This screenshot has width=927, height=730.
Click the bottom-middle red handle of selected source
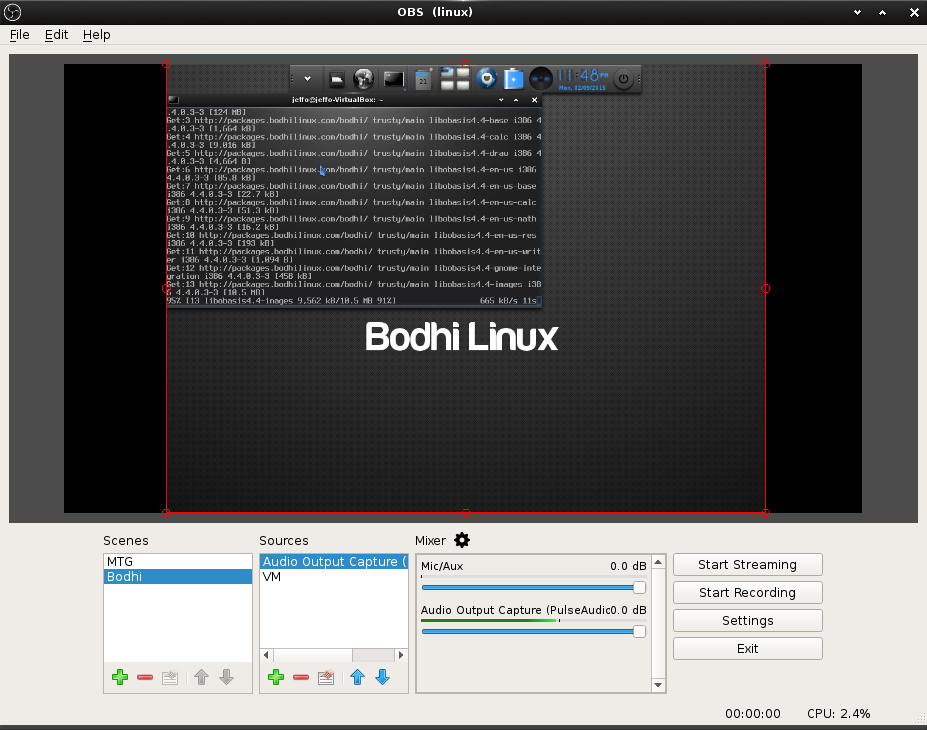[x=466, y=512]
